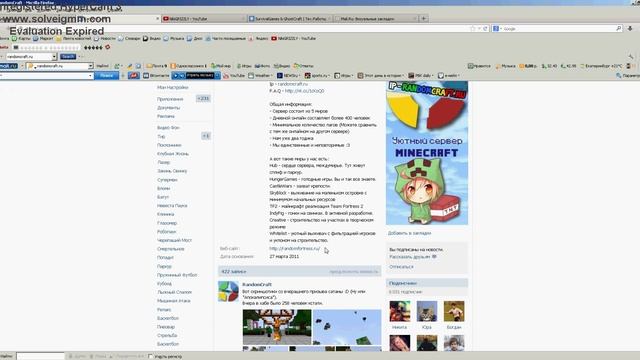Click Нравится toolbar button
This screenshot has height=360, width=640.
pos(480,66)
